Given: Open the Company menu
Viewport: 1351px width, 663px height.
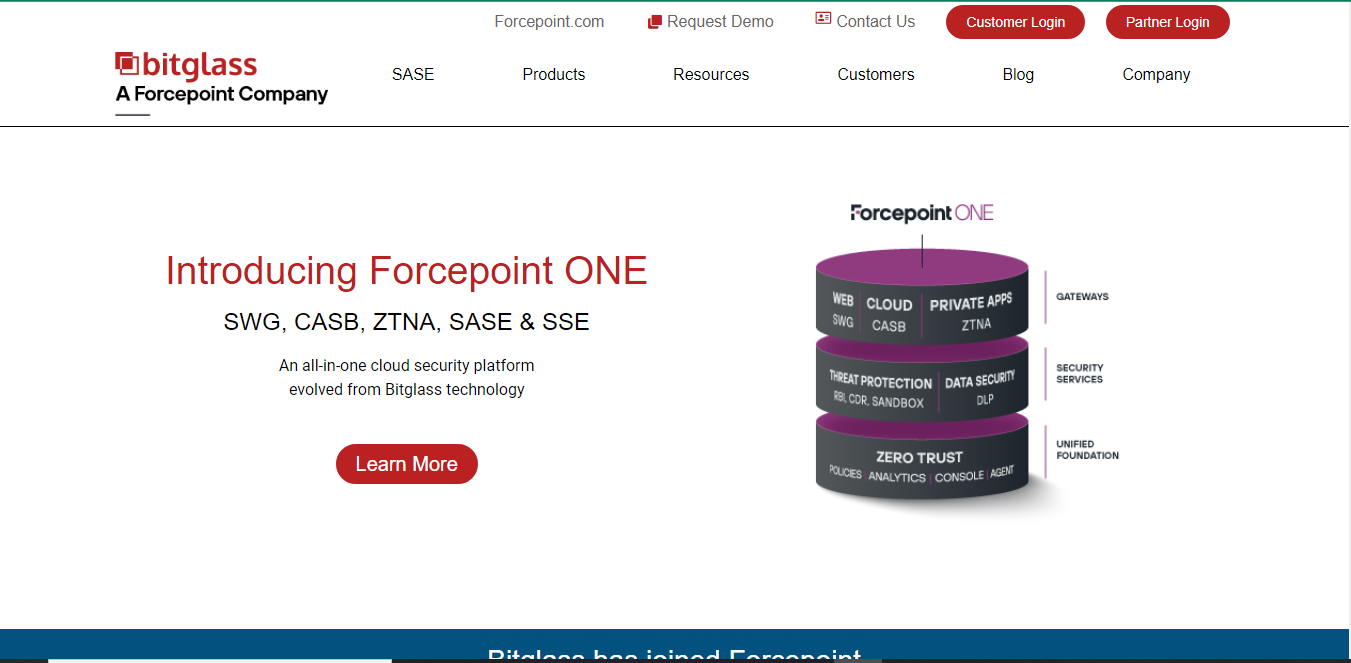Looking at the screenshot, I should (x=1156, y=74).
